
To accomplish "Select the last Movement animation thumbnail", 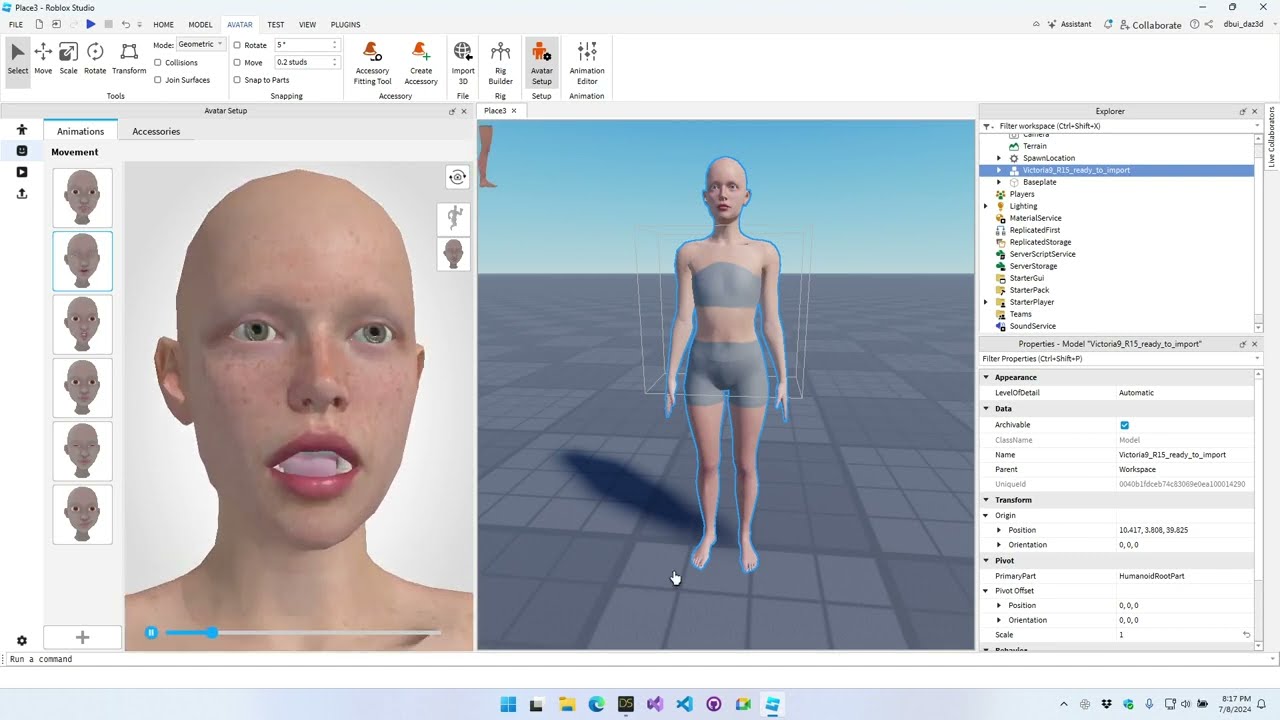I will pos(82,514).
